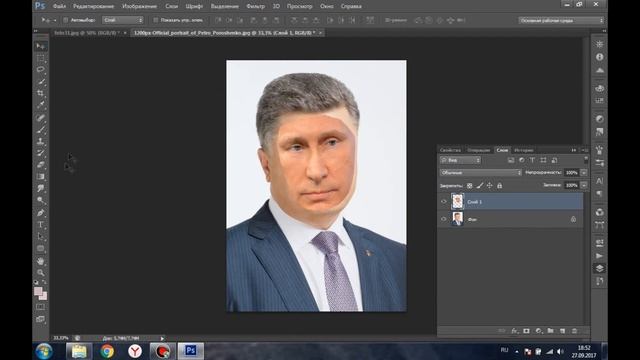Select the Zoom tool

tap(40, 272)
